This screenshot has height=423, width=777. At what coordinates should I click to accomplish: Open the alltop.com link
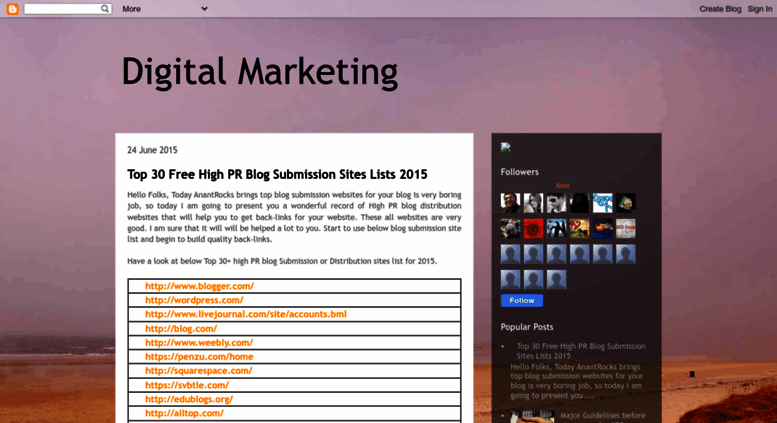184,413
